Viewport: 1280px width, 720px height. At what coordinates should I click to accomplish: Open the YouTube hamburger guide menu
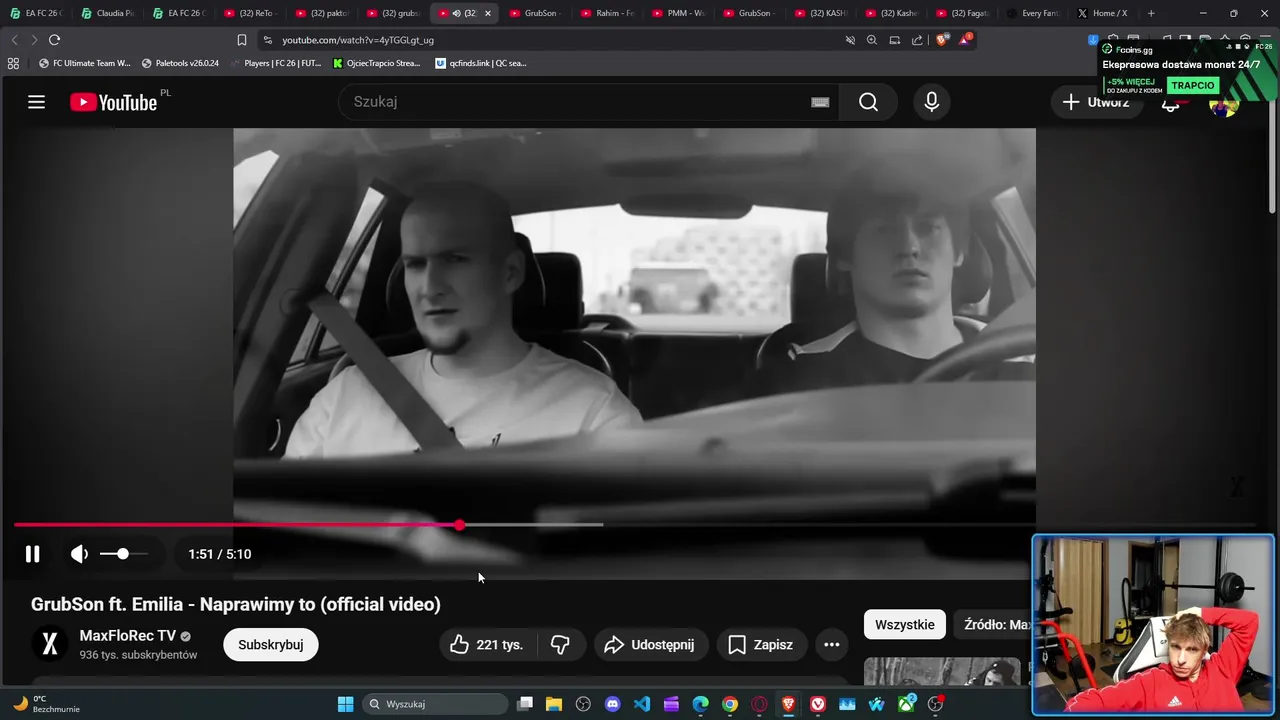36,102
